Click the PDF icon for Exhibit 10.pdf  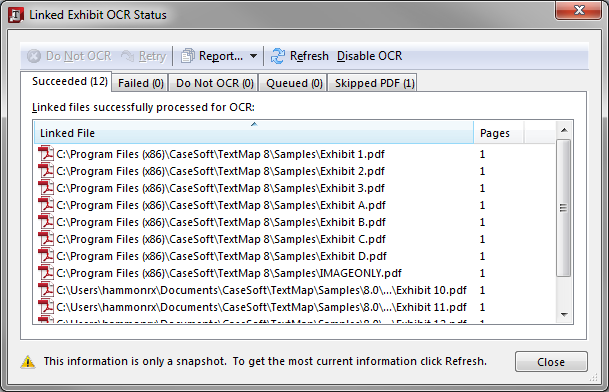coord(46,290)
